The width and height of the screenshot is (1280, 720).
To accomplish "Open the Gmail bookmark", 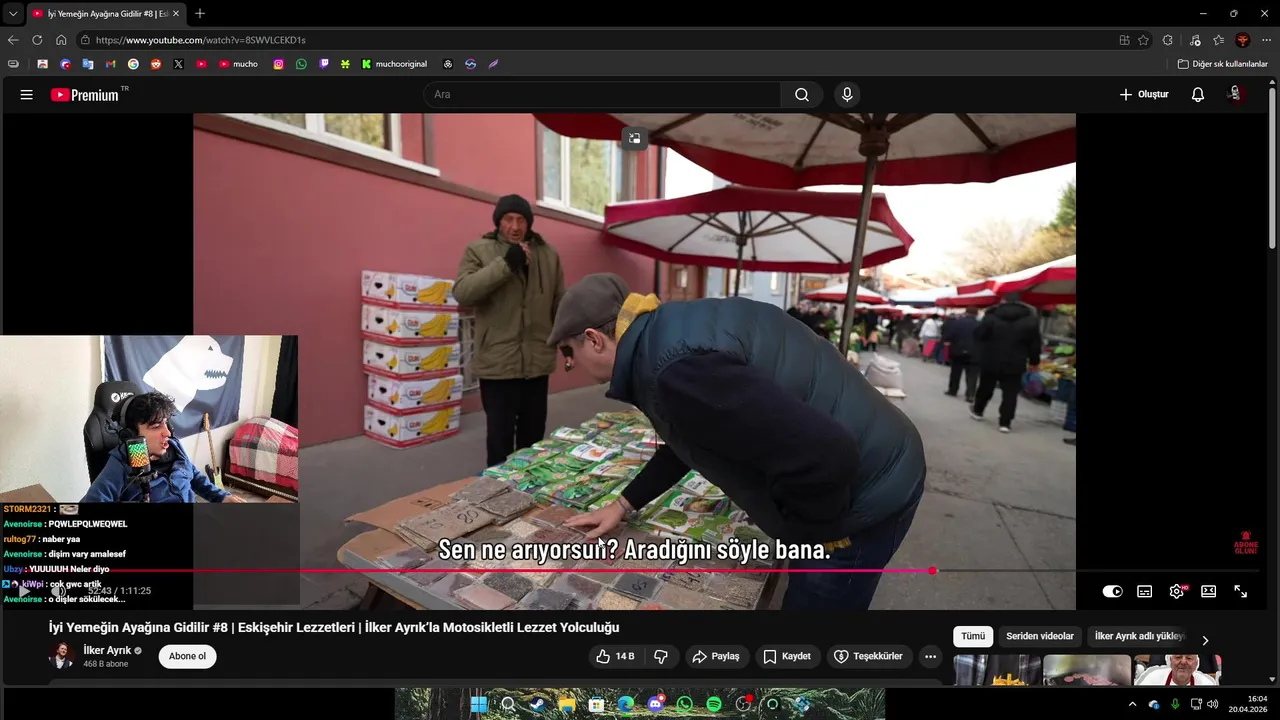I will click(111, 64).
